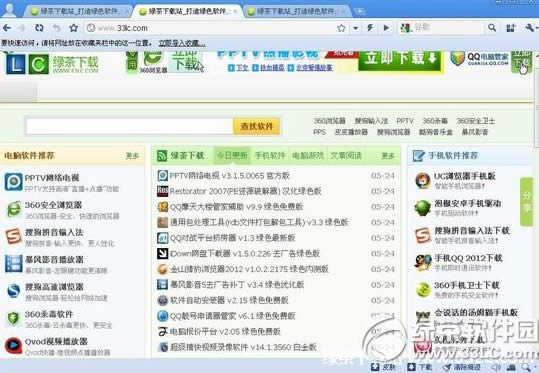The height and width of the screenshot is (373, 539).
Task: Open the 搜狗输入法 hot search link
Action: pyautogui.click(x=371, y=121)
